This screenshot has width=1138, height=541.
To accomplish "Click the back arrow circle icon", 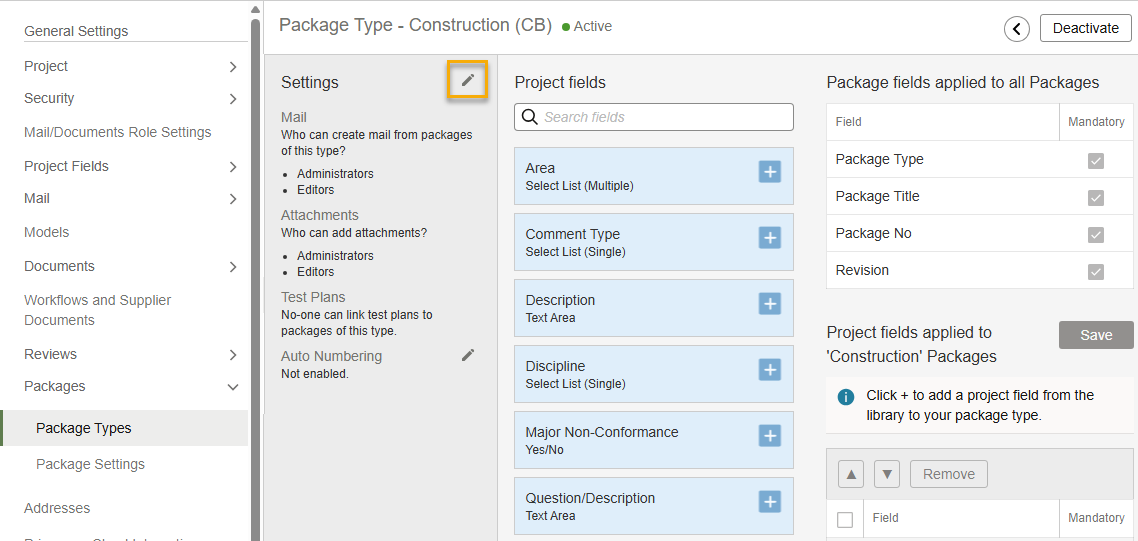I will click(x=1017, y=29).
